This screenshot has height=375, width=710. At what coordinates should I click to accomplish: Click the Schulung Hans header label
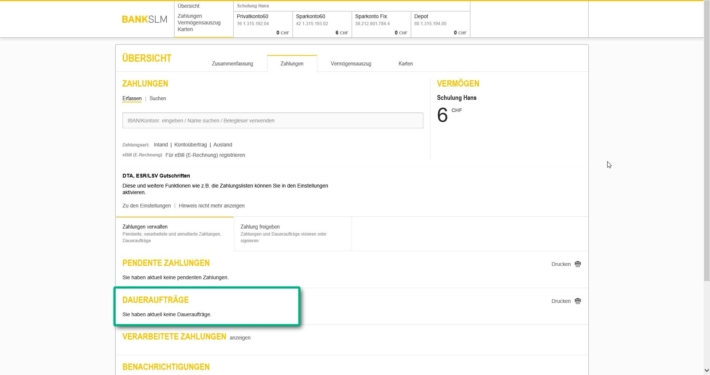click(x=253, y=6)
